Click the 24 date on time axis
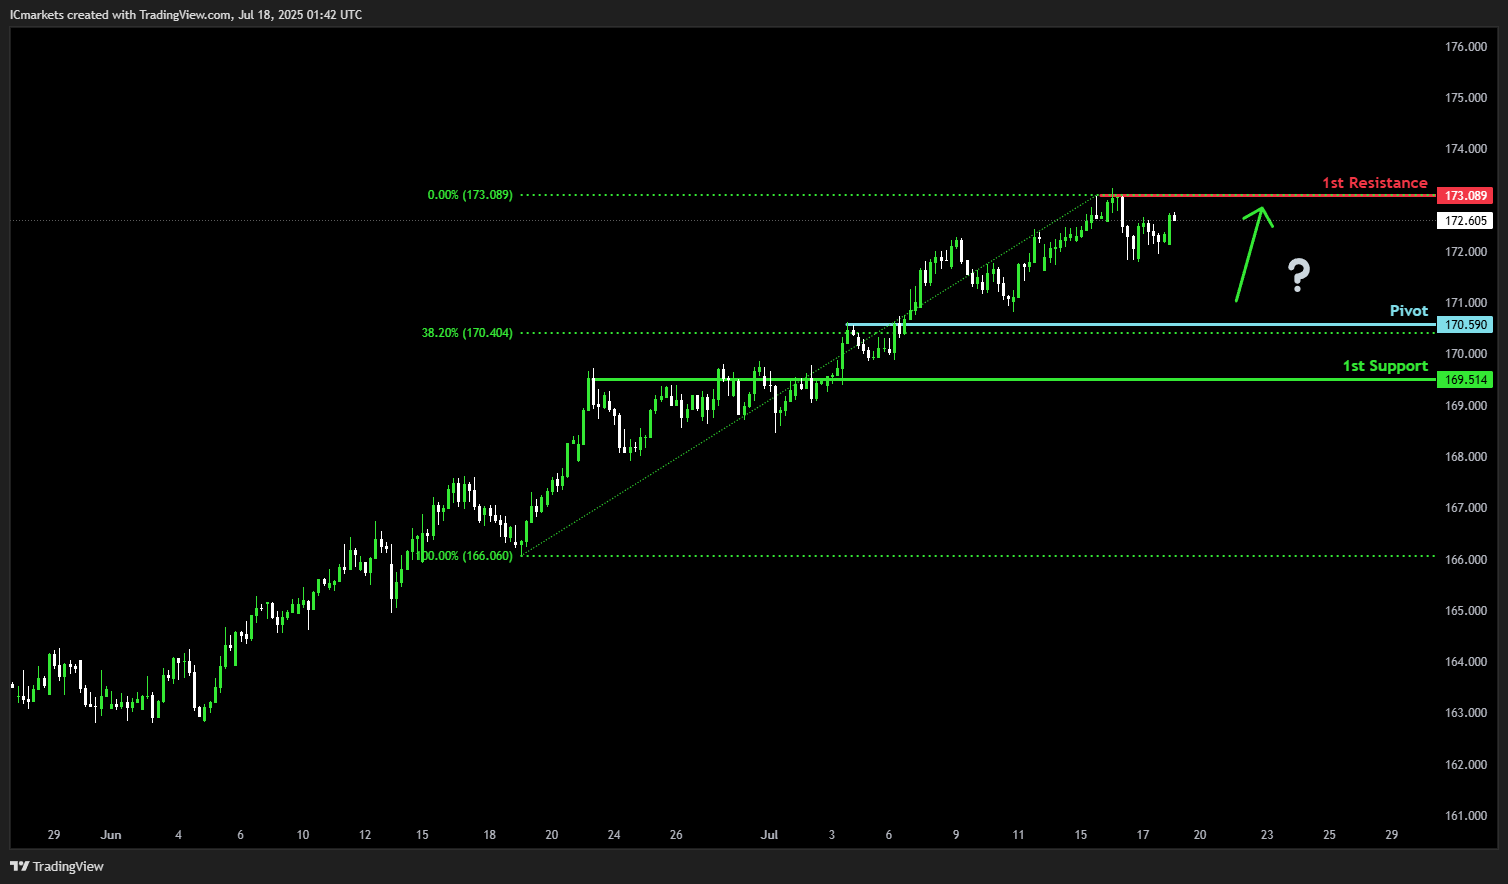 click(614, 835)
